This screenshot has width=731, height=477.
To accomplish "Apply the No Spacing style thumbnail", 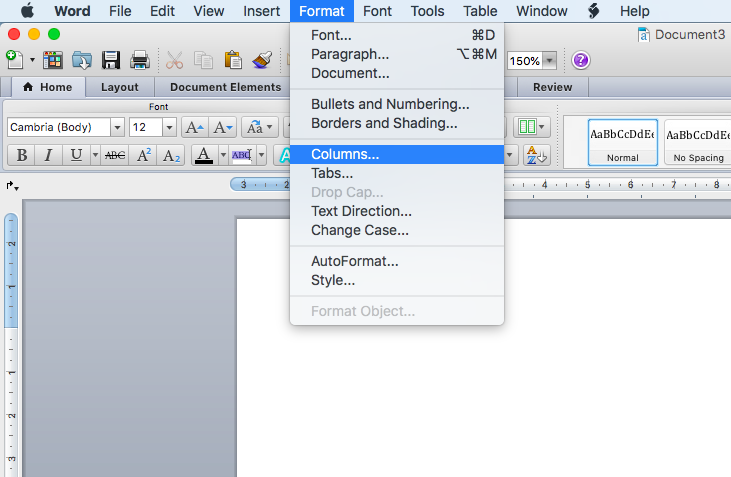I will click(696, 141).
